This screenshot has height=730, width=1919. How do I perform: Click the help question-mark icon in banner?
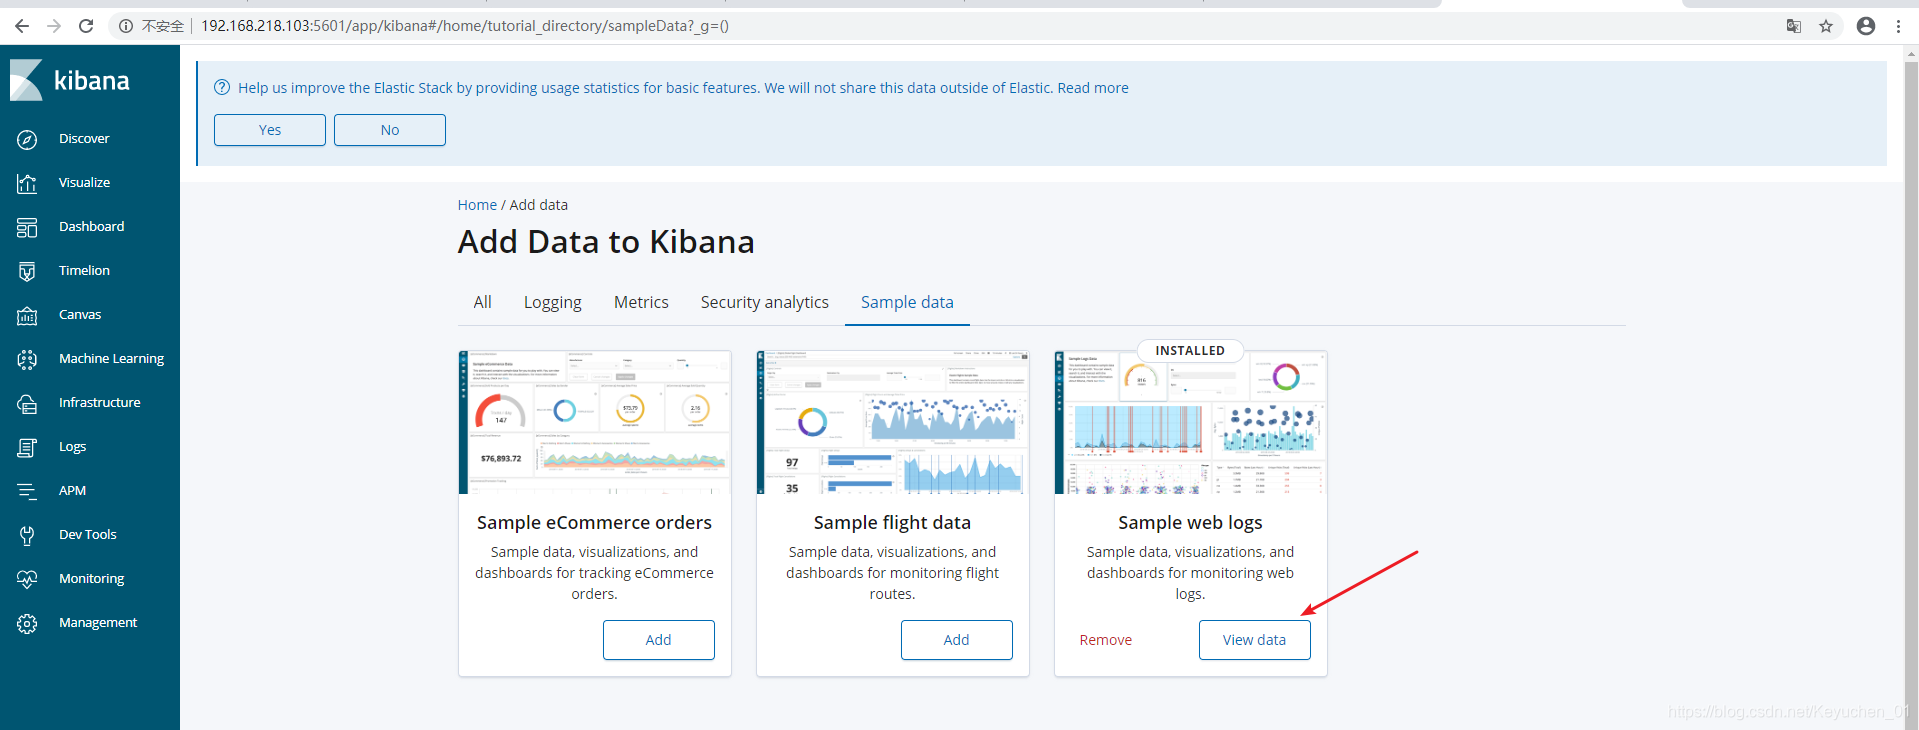pos(222,88)
